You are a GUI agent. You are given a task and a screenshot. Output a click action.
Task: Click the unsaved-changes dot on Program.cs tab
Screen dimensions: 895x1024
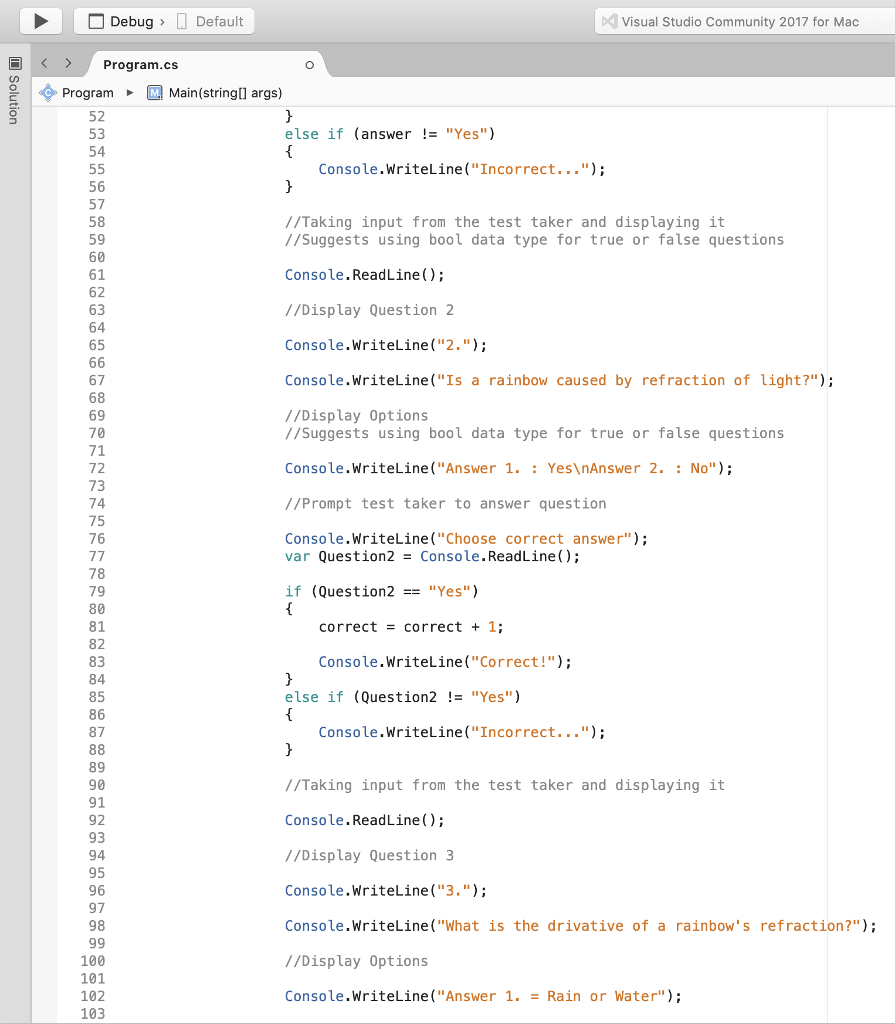pos(310,65)
